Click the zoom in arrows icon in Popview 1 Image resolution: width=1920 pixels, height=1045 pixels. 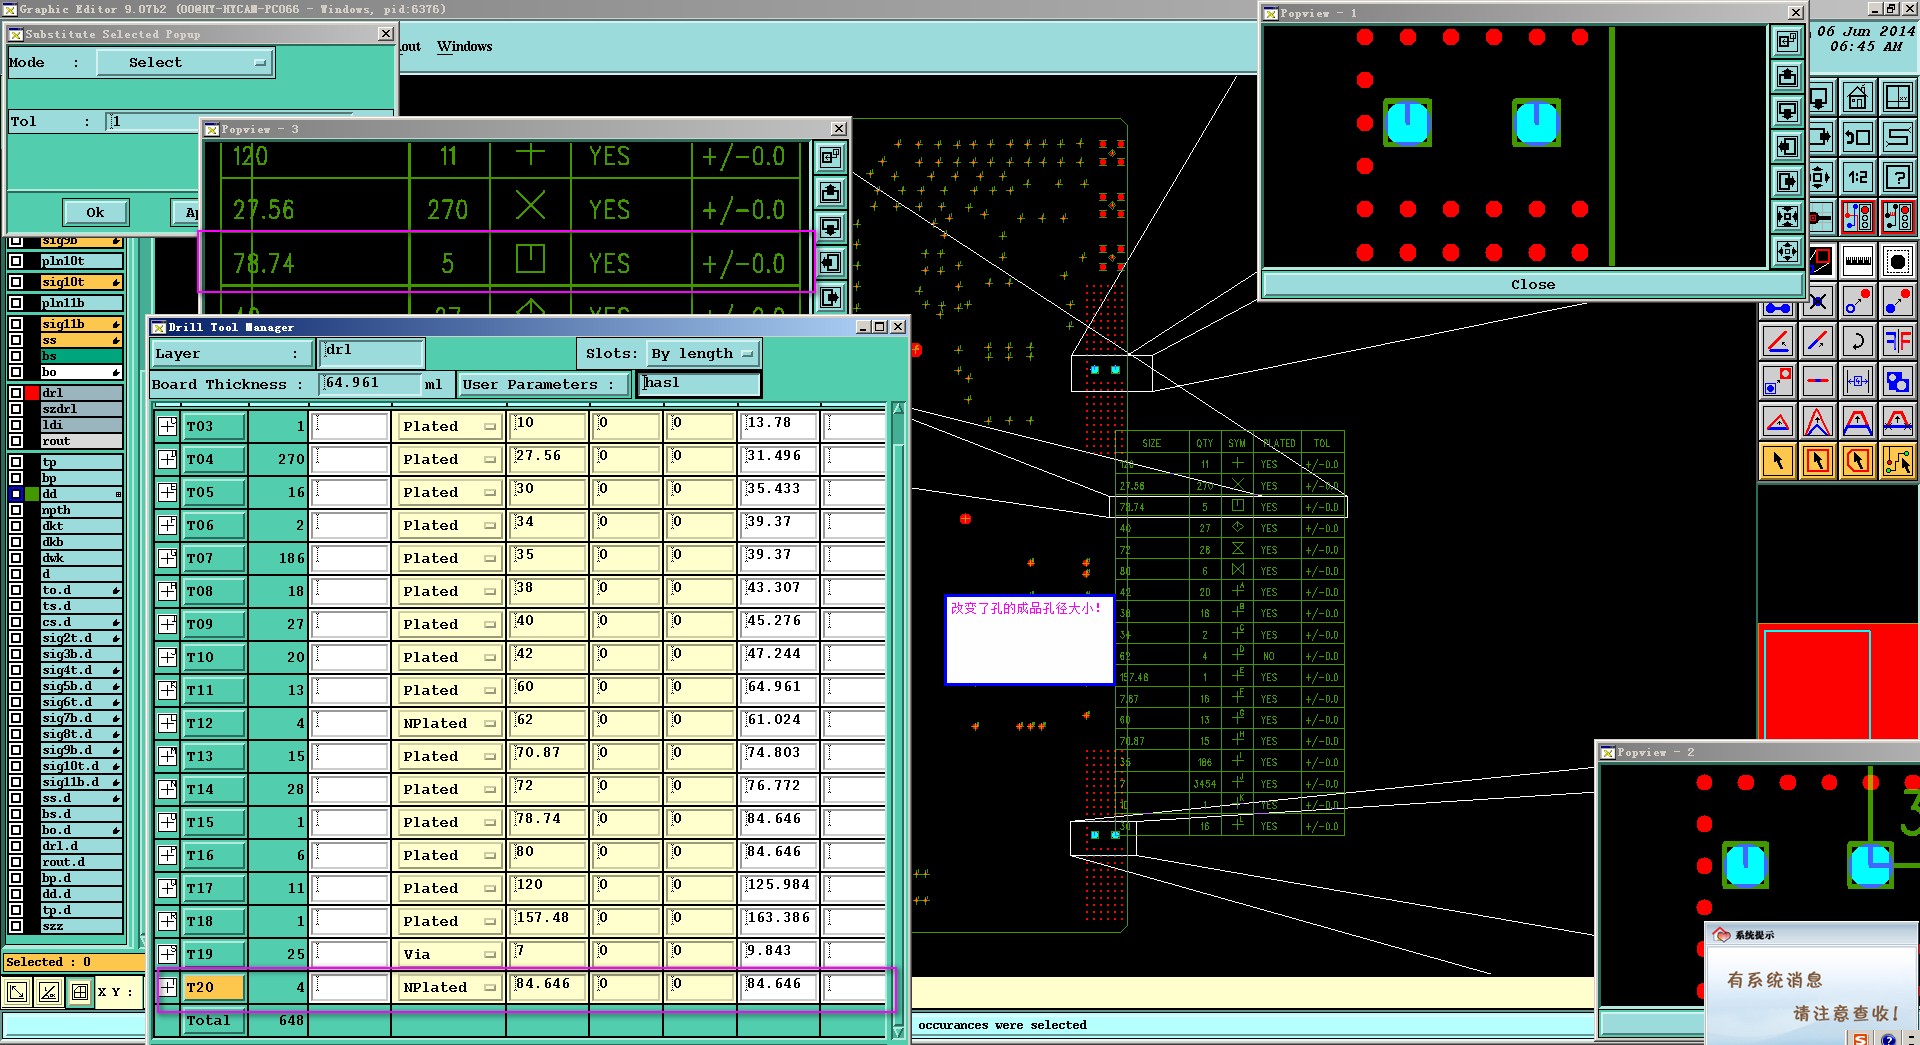[1787, 216]
